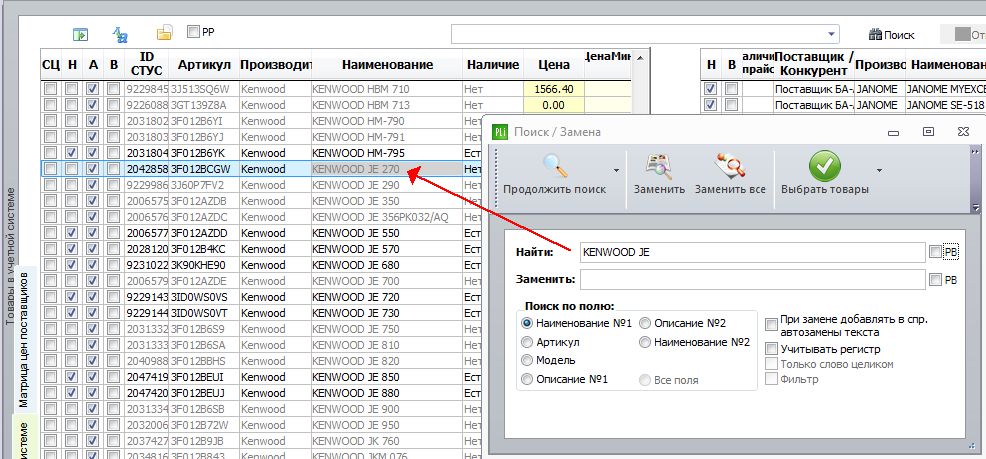Click the Продолжить поиск magnifier icon
The height and width of the screenshot is (459, 986).
(555, 167)
